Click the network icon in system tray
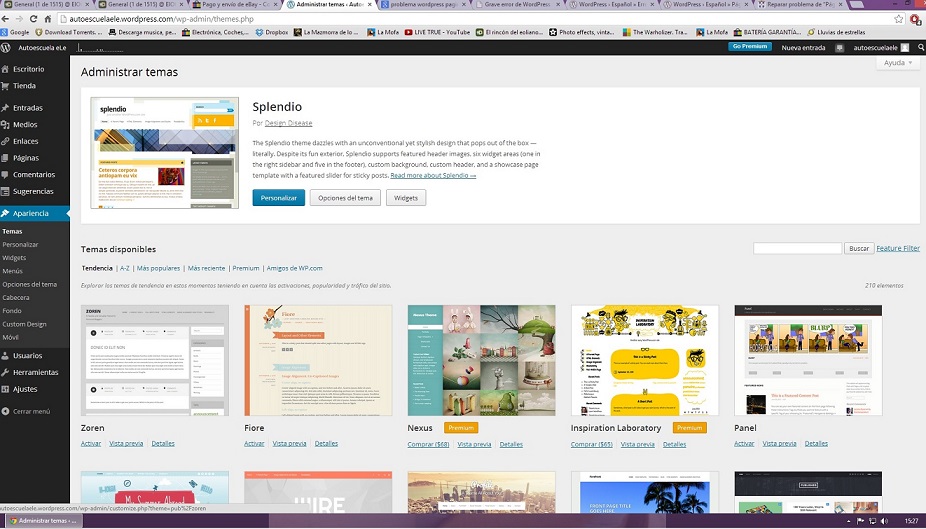 coord(872,521)
